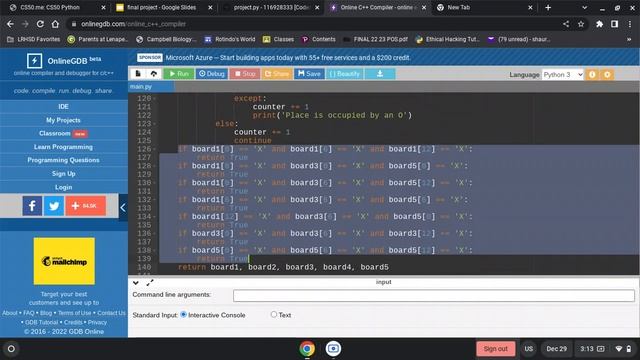Open the Classes bookmark

click(x=278, y=39)
